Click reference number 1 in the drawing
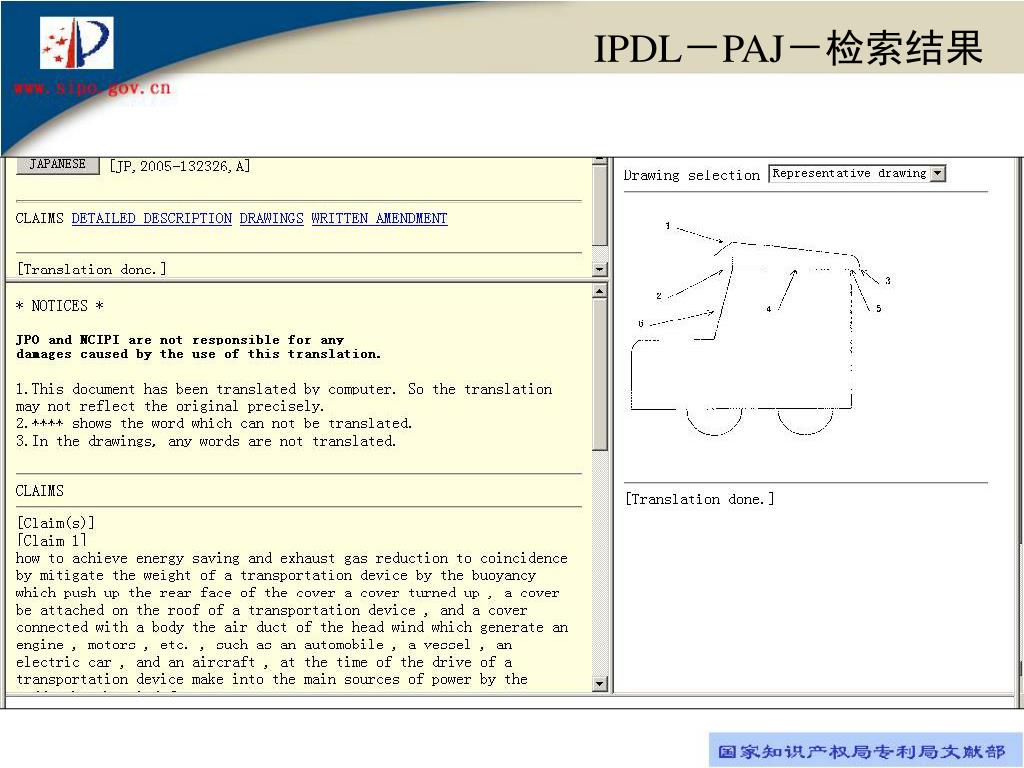The width and height of the screenshot is (1024, 768). pos(667,225)
